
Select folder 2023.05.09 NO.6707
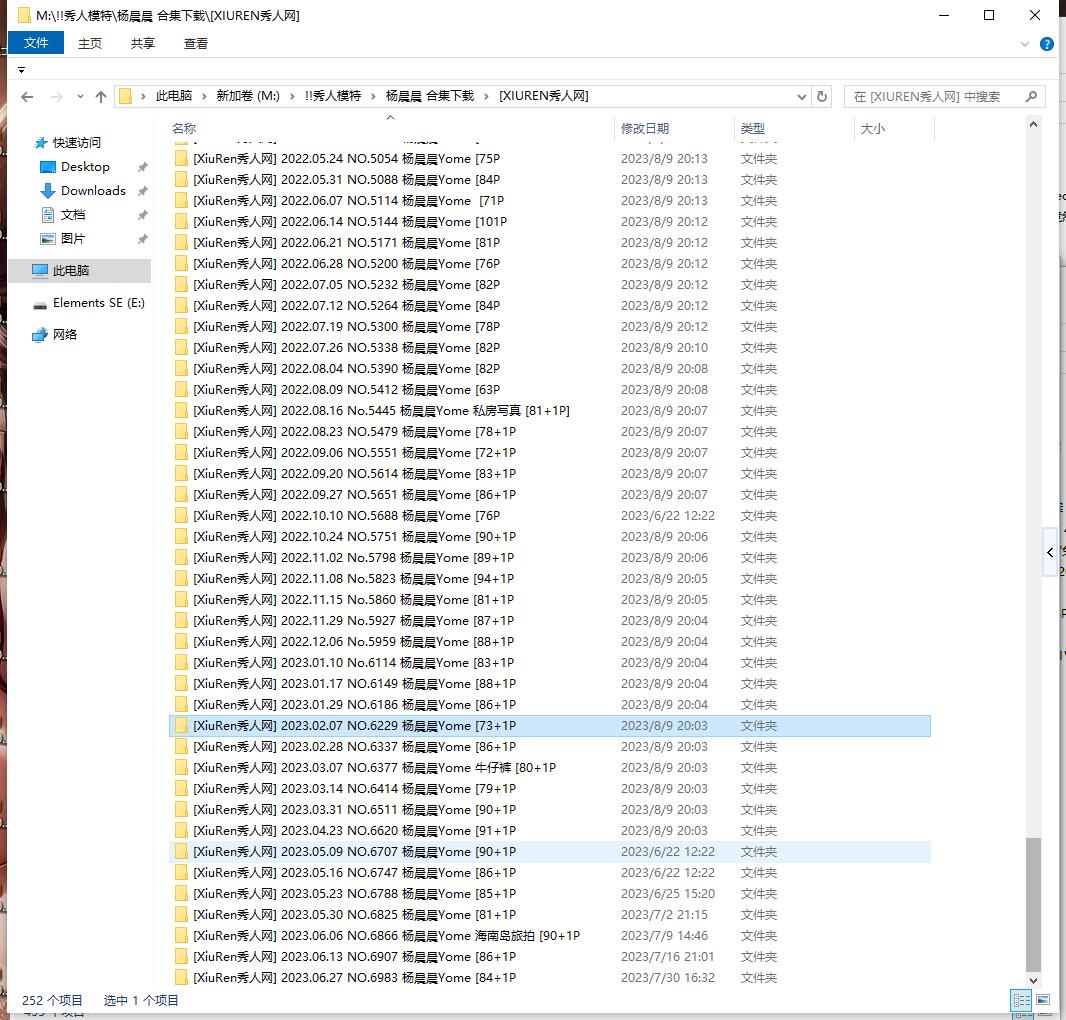(550, 851)
